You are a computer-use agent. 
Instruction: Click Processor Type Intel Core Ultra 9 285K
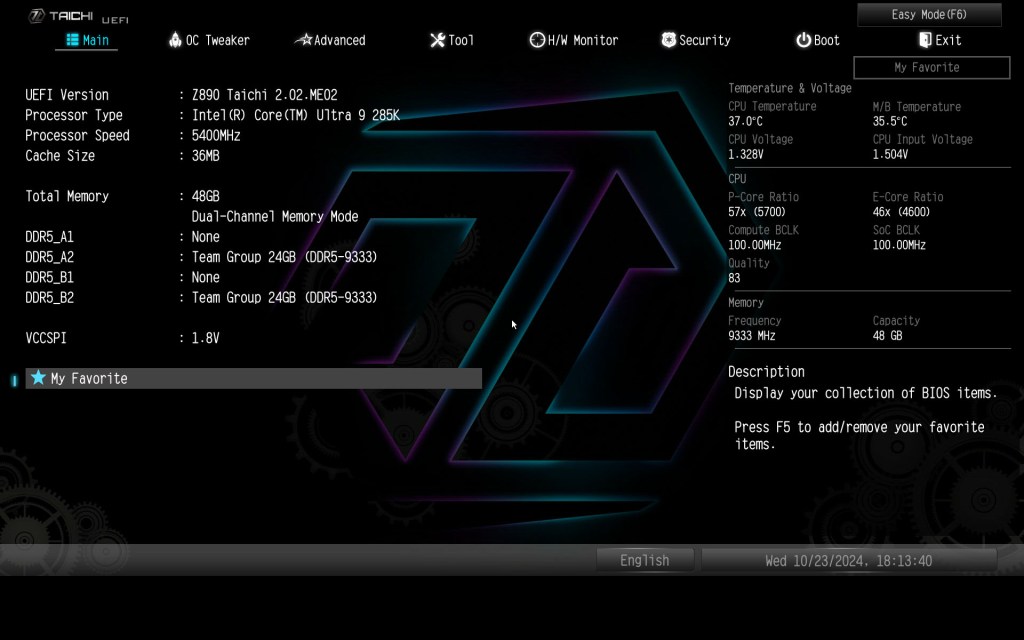(x=295, y=115)
